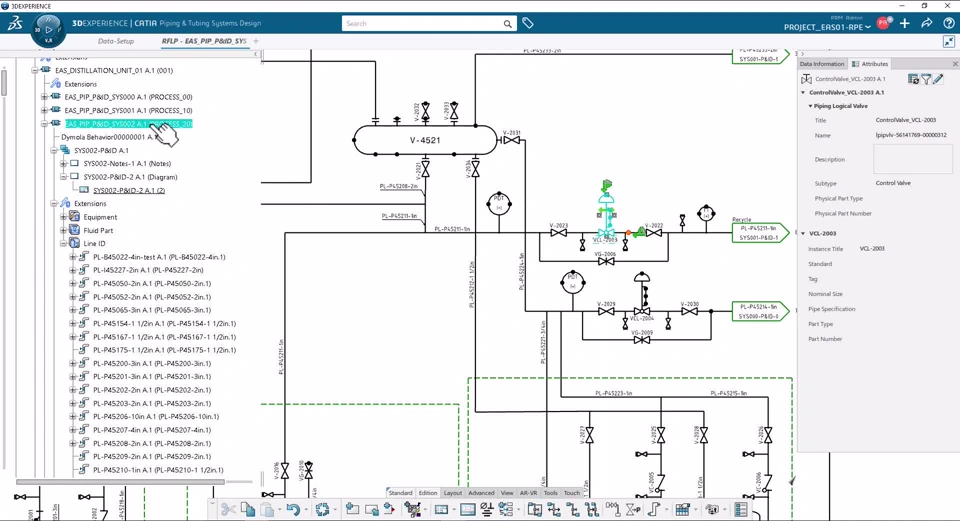
Task: Open the View toolbar tab
Action: tap(507, 493)
